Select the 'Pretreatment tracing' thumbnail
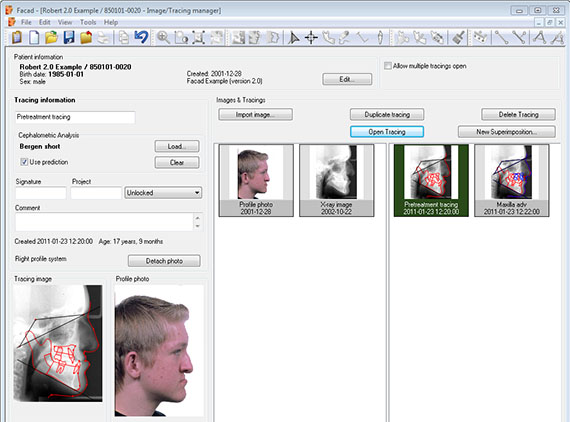 431,180
